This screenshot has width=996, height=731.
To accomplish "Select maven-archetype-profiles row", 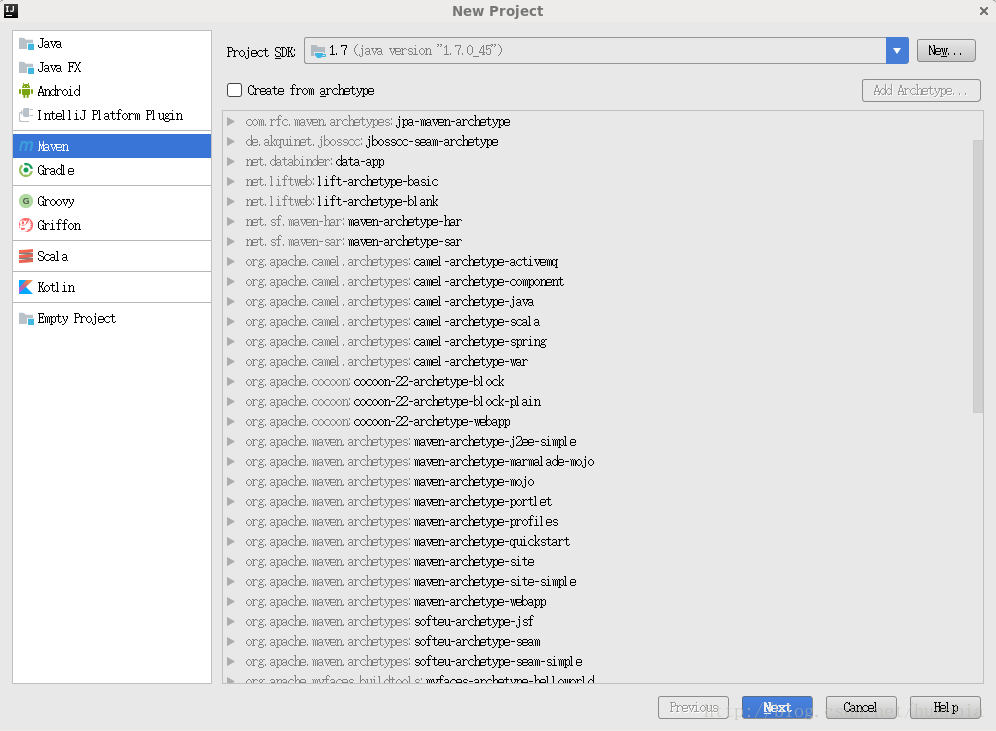I will pos(598,521).
